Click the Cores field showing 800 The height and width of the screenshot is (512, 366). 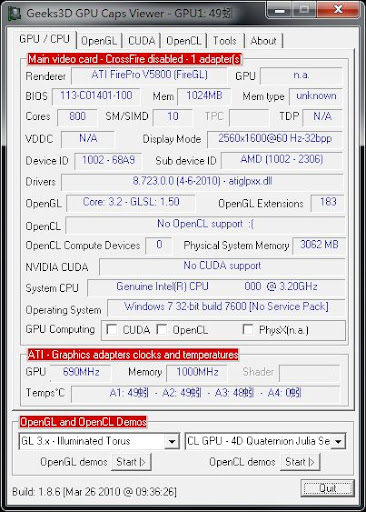tap(77, 117)
